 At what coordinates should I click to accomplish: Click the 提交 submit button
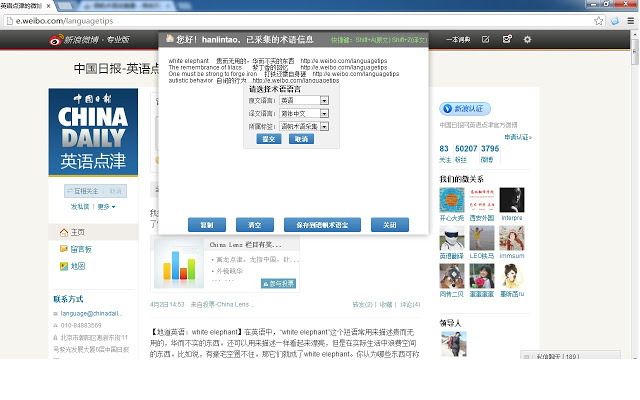[269, 139]
